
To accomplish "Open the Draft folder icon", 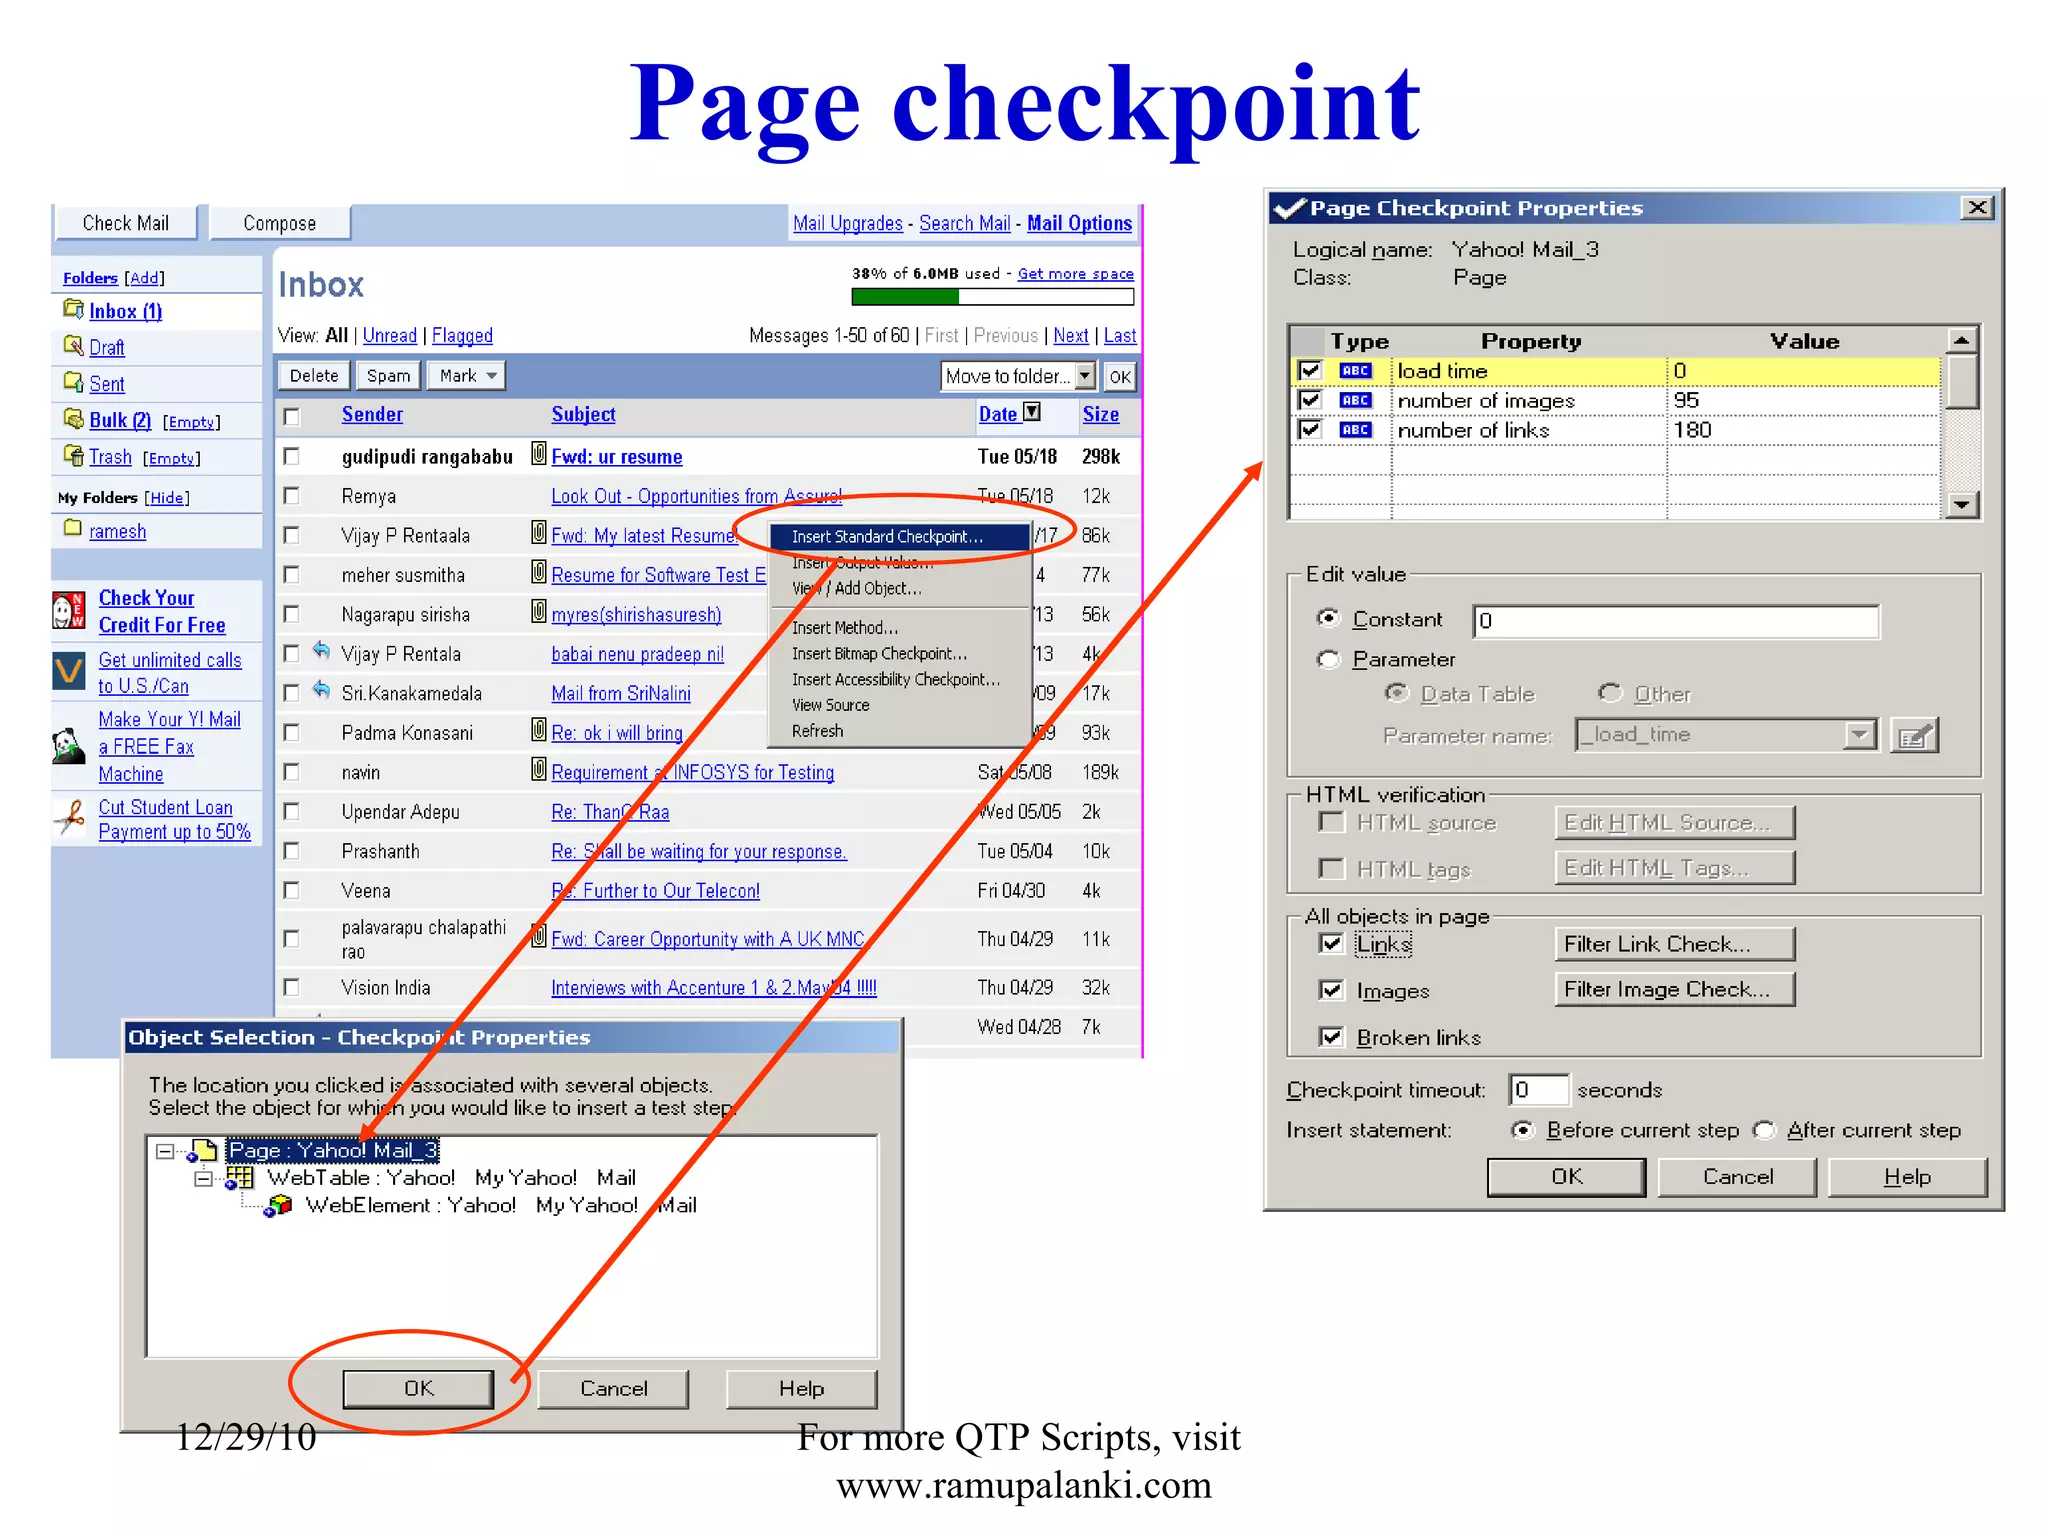I will [x=73, y=346].
